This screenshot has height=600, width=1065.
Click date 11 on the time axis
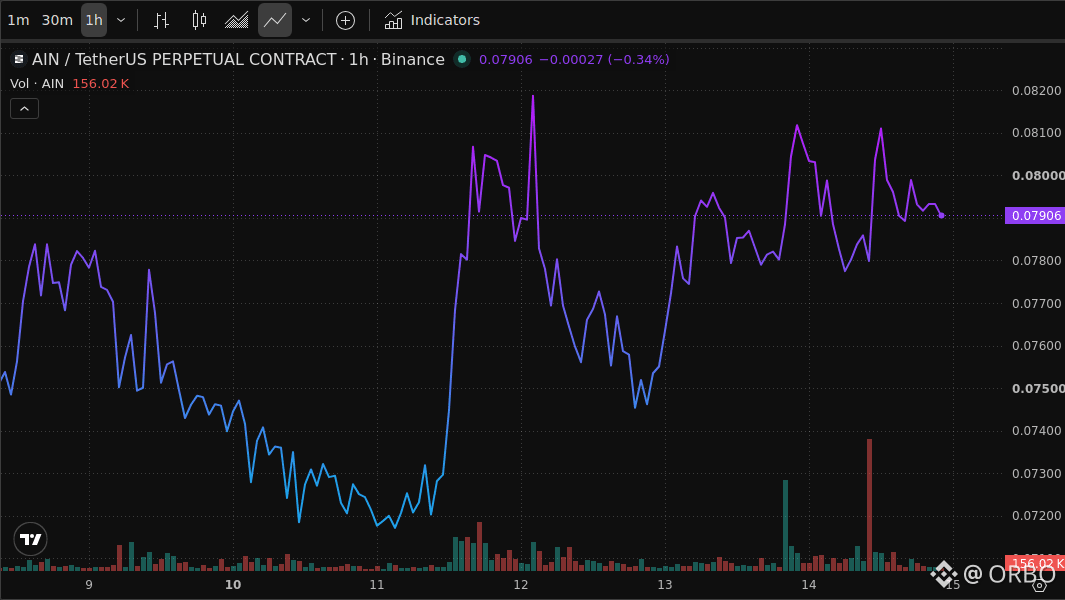point(377,584)
